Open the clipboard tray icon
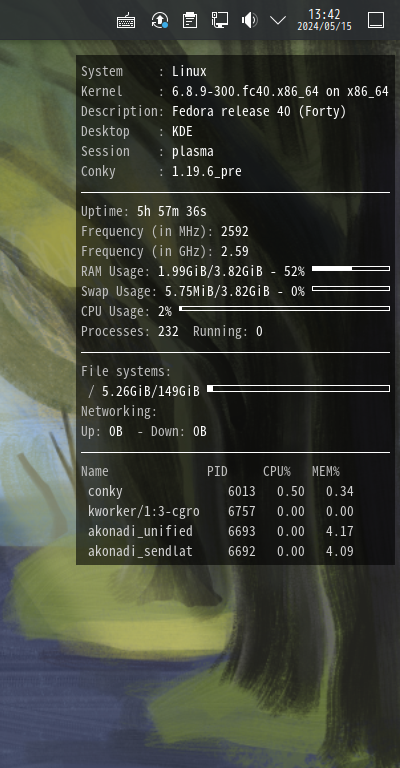Image resolution: width=400 pixels, height=768 pixels. [189, 20]
